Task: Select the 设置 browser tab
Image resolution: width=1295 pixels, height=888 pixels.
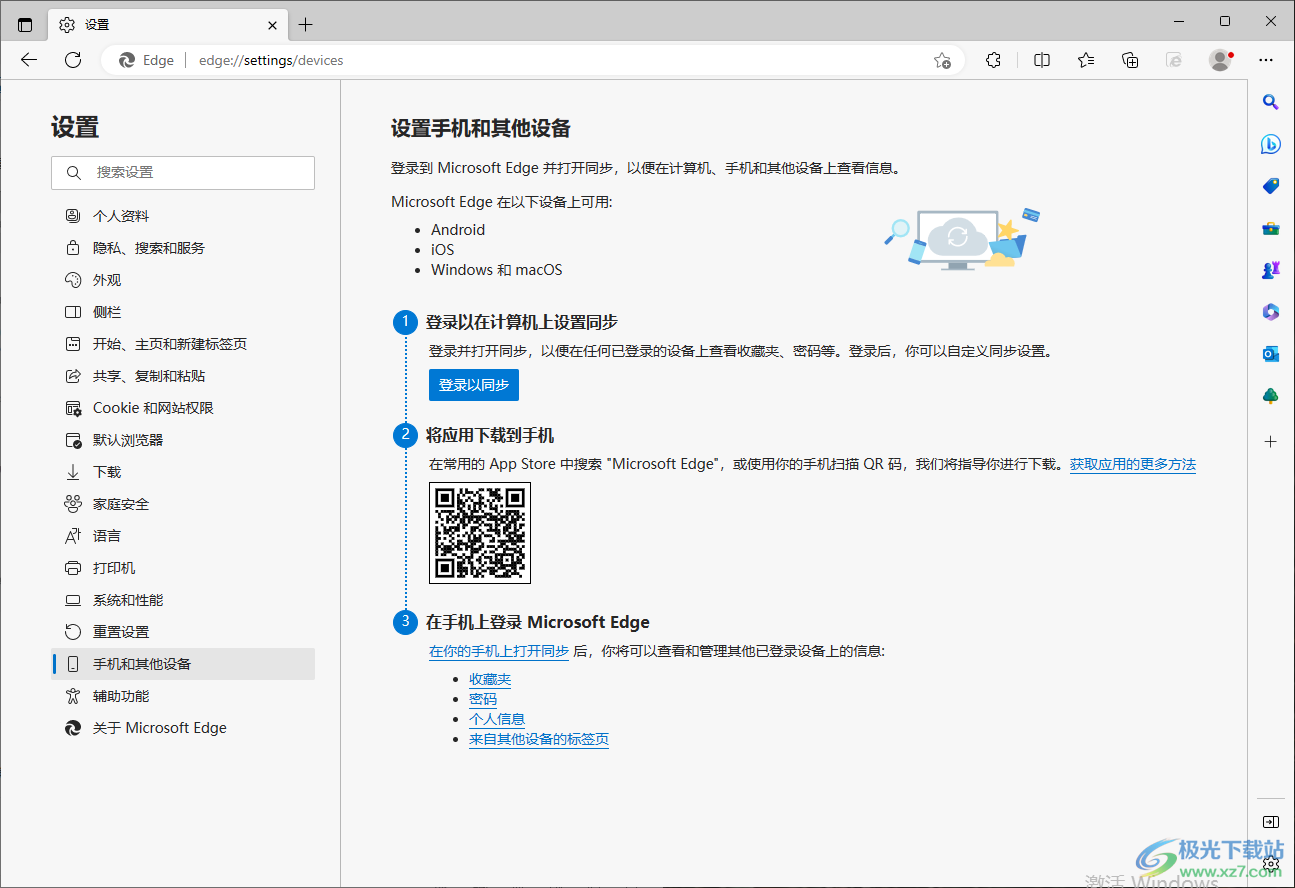Action: coord(168,25)
